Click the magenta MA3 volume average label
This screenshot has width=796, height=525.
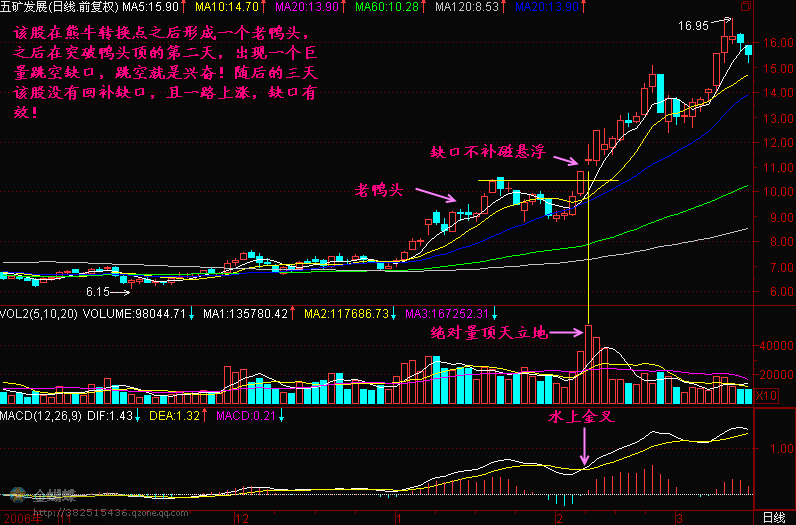point(434,313)
